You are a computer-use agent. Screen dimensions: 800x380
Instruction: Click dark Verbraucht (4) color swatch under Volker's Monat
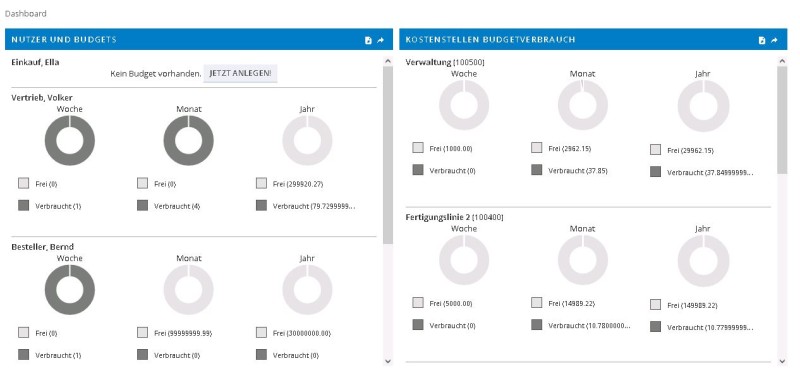(x=142, y=206)
